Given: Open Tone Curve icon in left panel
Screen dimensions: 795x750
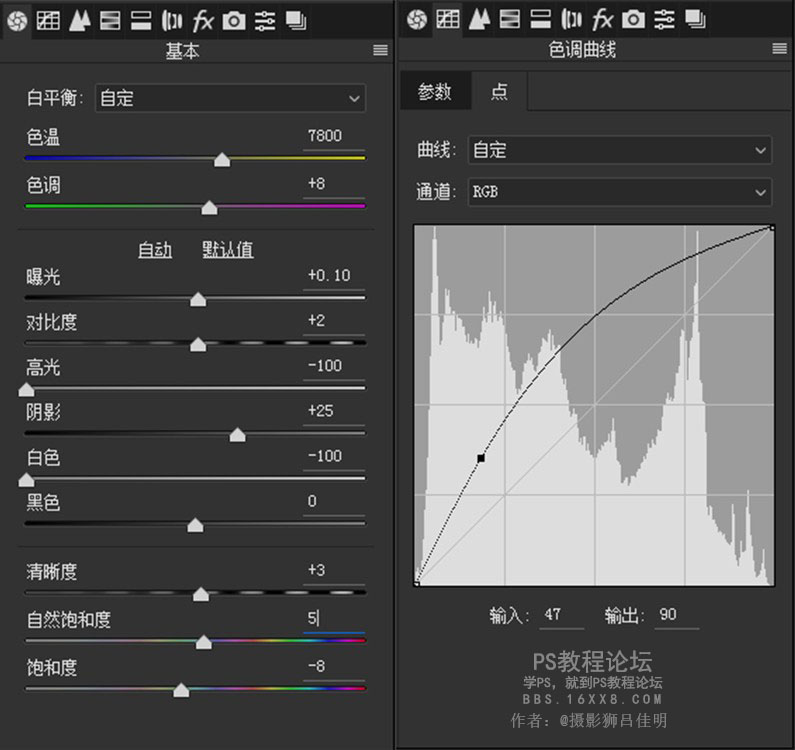Looking at the screenshot, I should [48, 21].
